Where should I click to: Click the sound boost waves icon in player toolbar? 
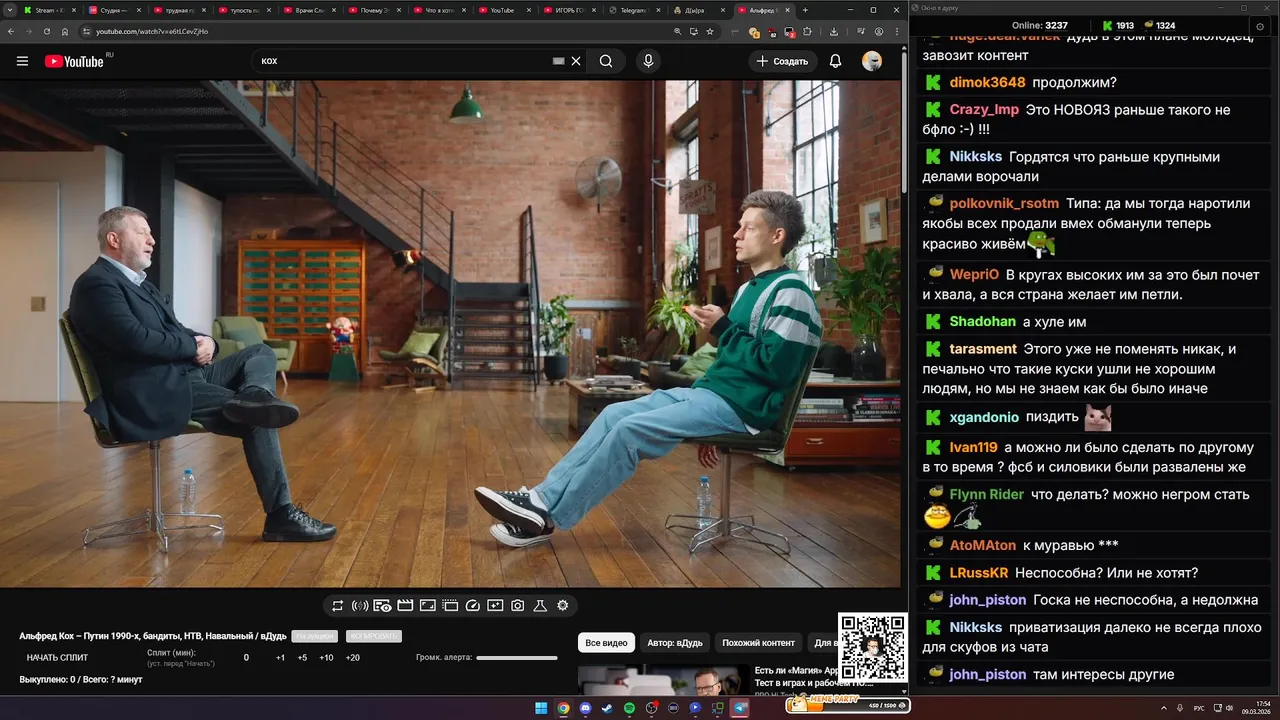(360, 605)
